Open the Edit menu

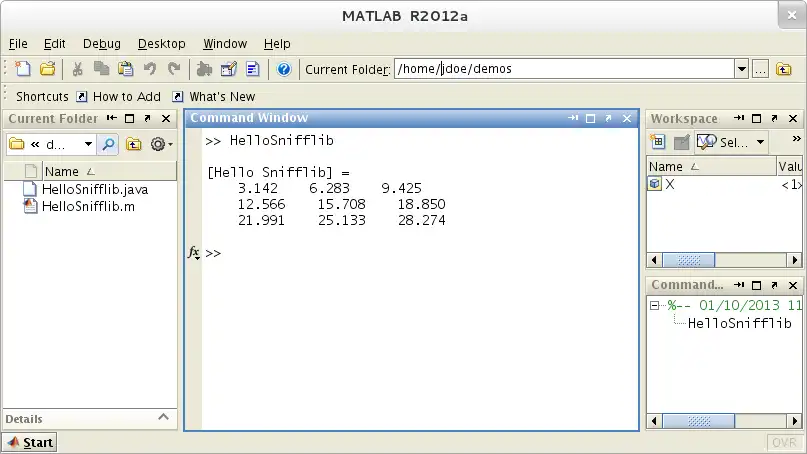click(55, 44)
